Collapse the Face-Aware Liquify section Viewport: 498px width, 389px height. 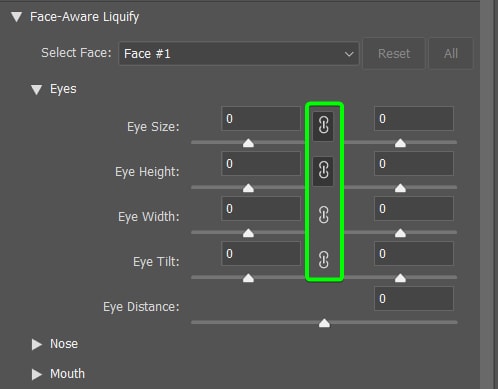17,17
